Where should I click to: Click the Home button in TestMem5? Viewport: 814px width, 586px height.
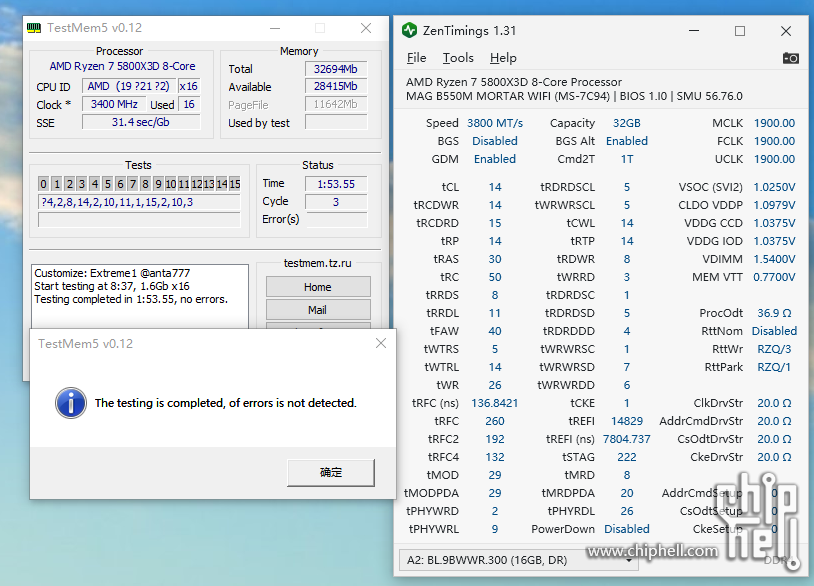click(x=318, y=287)
